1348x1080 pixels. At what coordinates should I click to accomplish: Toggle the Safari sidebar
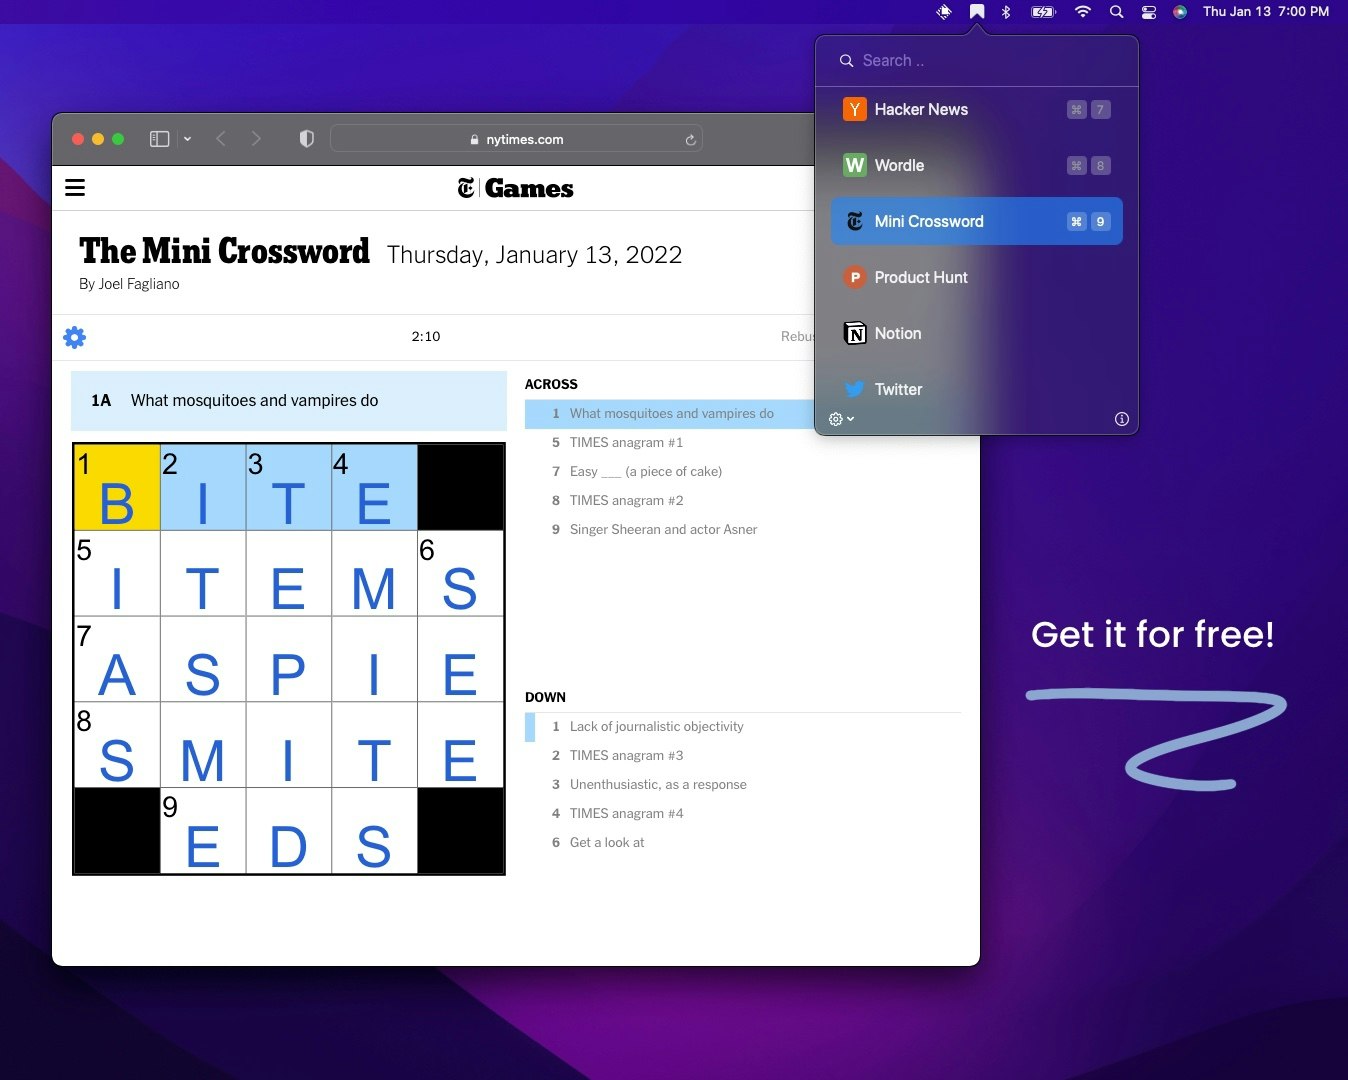click(x=159, y=139)
